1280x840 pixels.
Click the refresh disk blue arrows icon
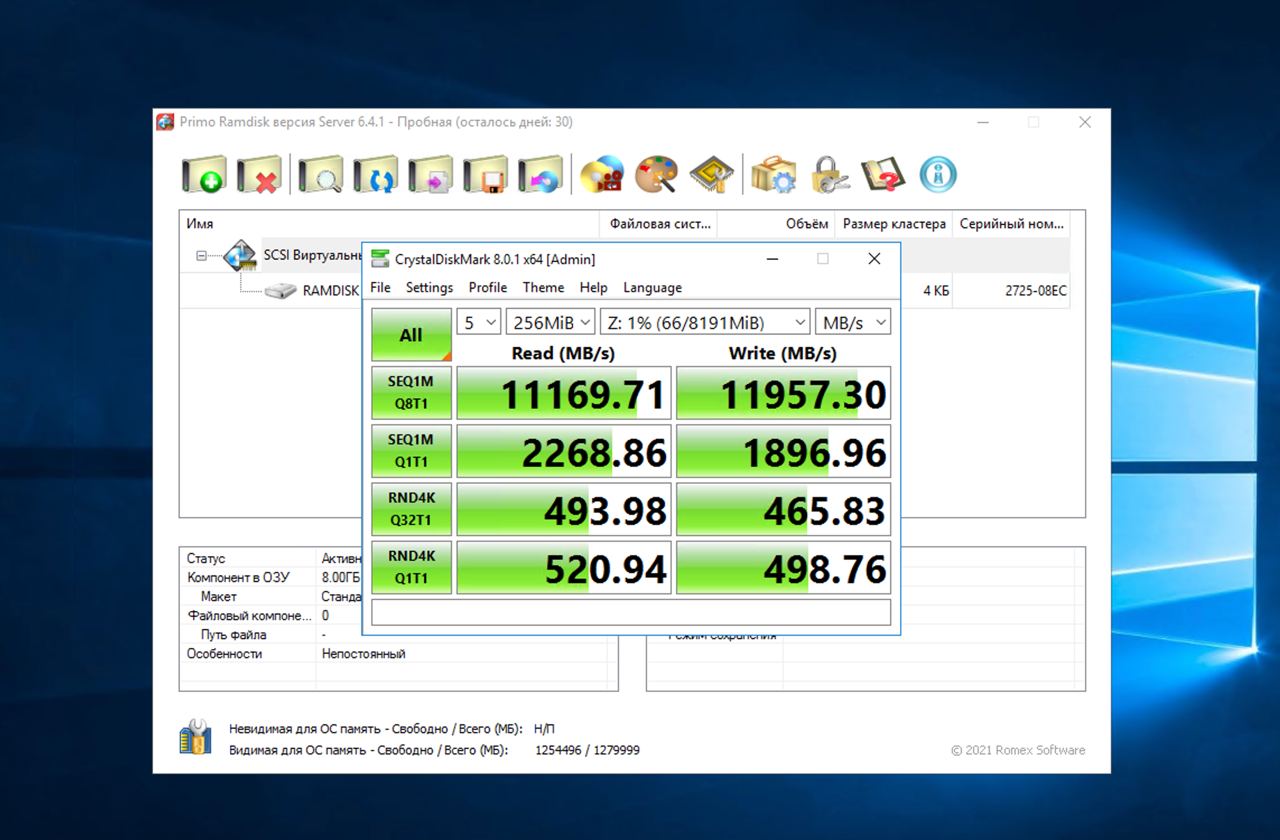pyautogui.click(x=376, y=175)
